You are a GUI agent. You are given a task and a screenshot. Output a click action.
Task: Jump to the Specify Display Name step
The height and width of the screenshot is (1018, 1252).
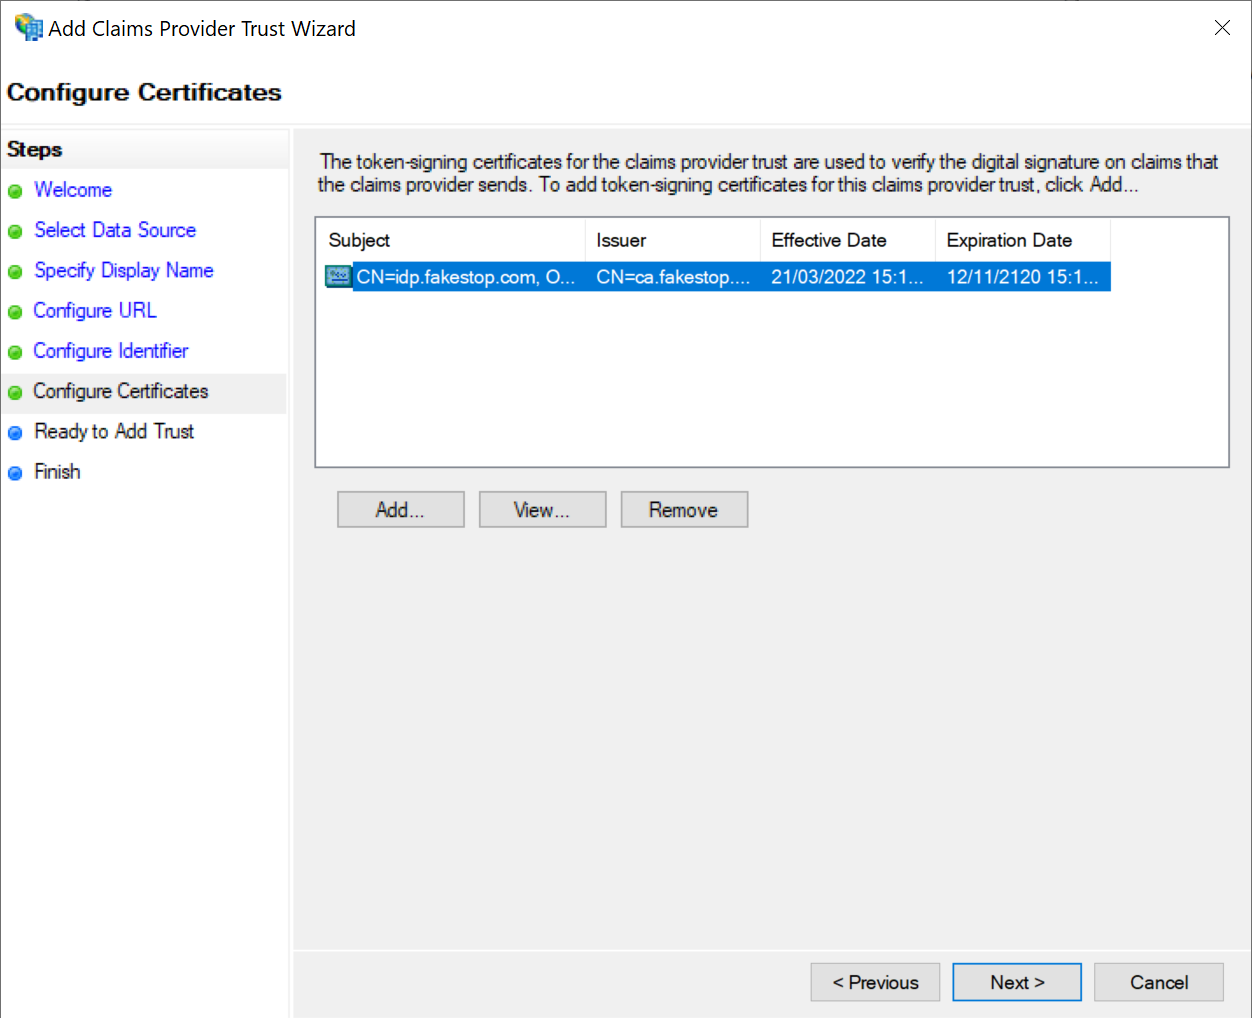(x=123, y=270)
